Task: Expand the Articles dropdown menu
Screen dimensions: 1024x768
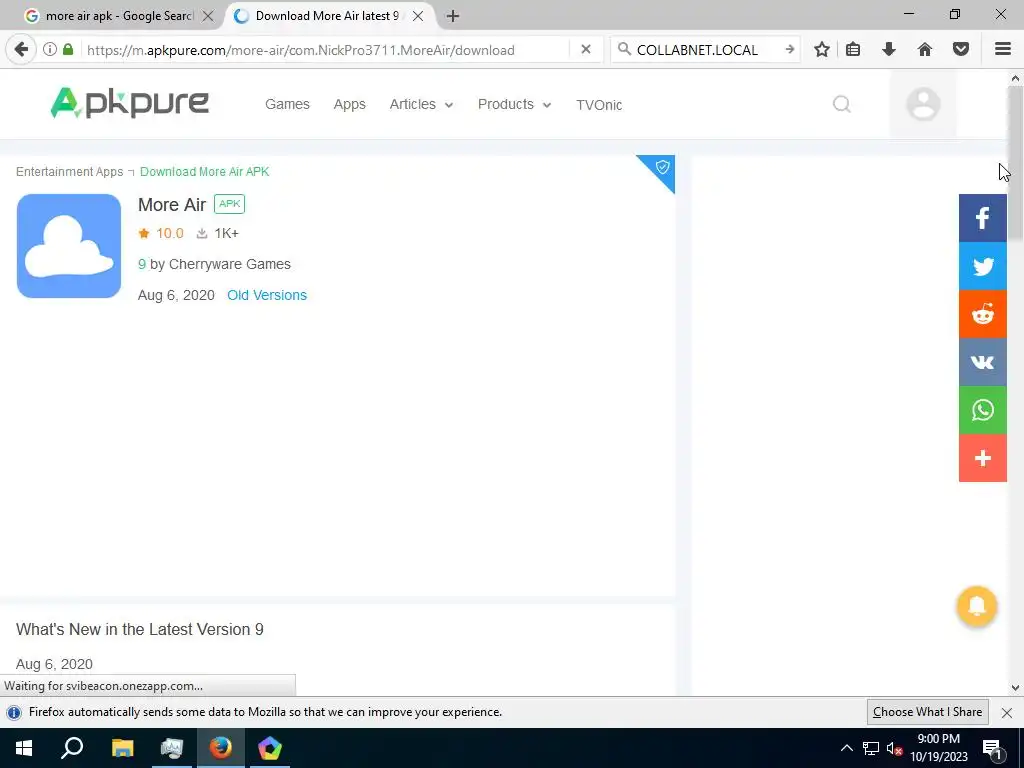Action: coord(421,104)
